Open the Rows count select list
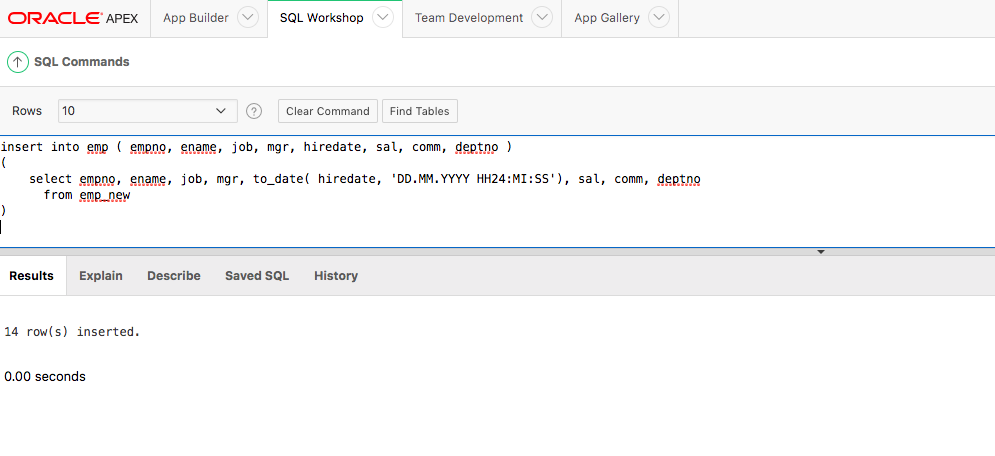995x456 pixels. (x=147, y=111)
